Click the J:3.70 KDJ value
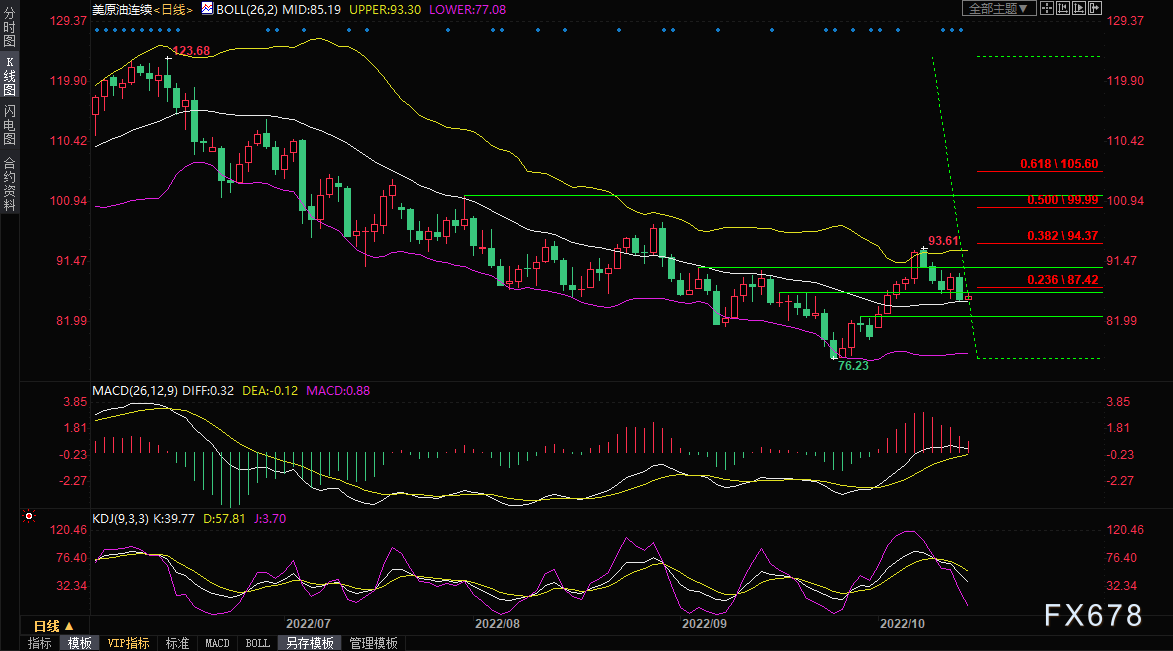Screen dimensions: 1173x651 [x=269, y=519]
